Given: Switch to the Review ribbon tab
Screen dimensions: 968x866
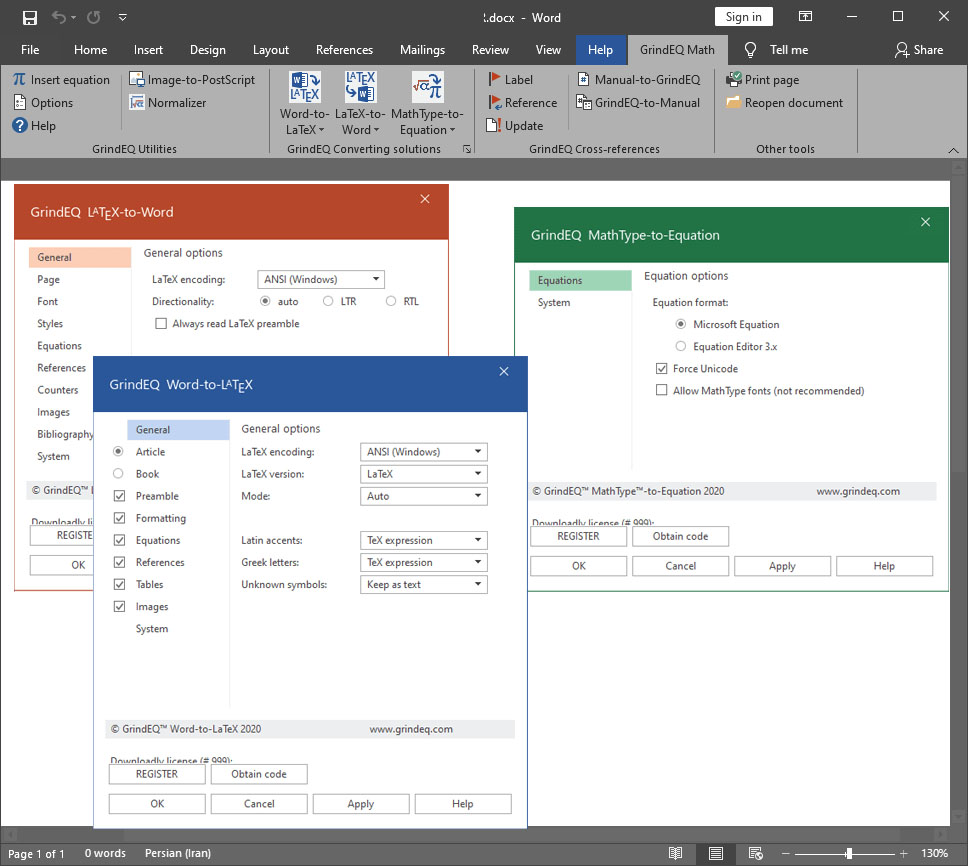Looking at the screenshot, I should [x=490, y=49].
